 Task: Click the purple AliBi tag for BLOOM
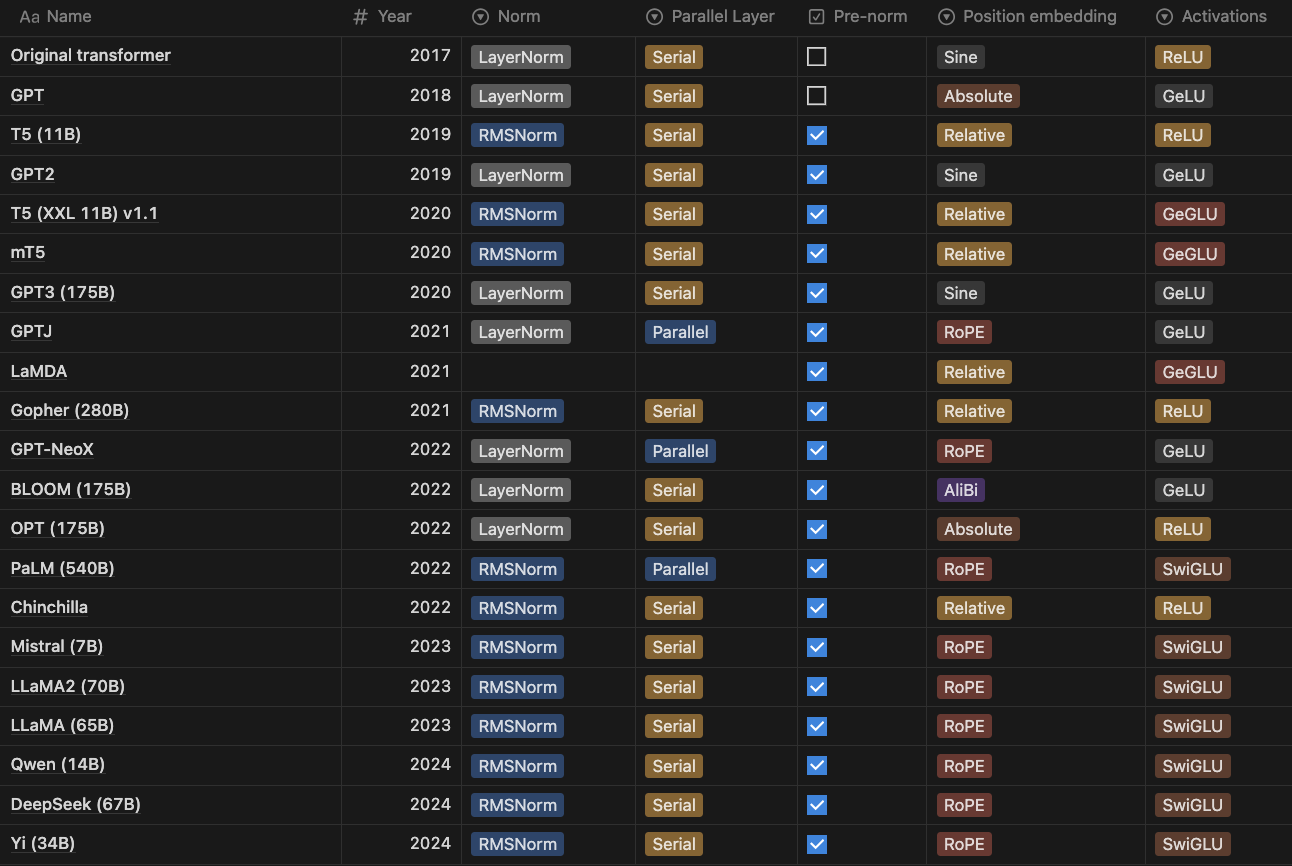click(961, 490)
